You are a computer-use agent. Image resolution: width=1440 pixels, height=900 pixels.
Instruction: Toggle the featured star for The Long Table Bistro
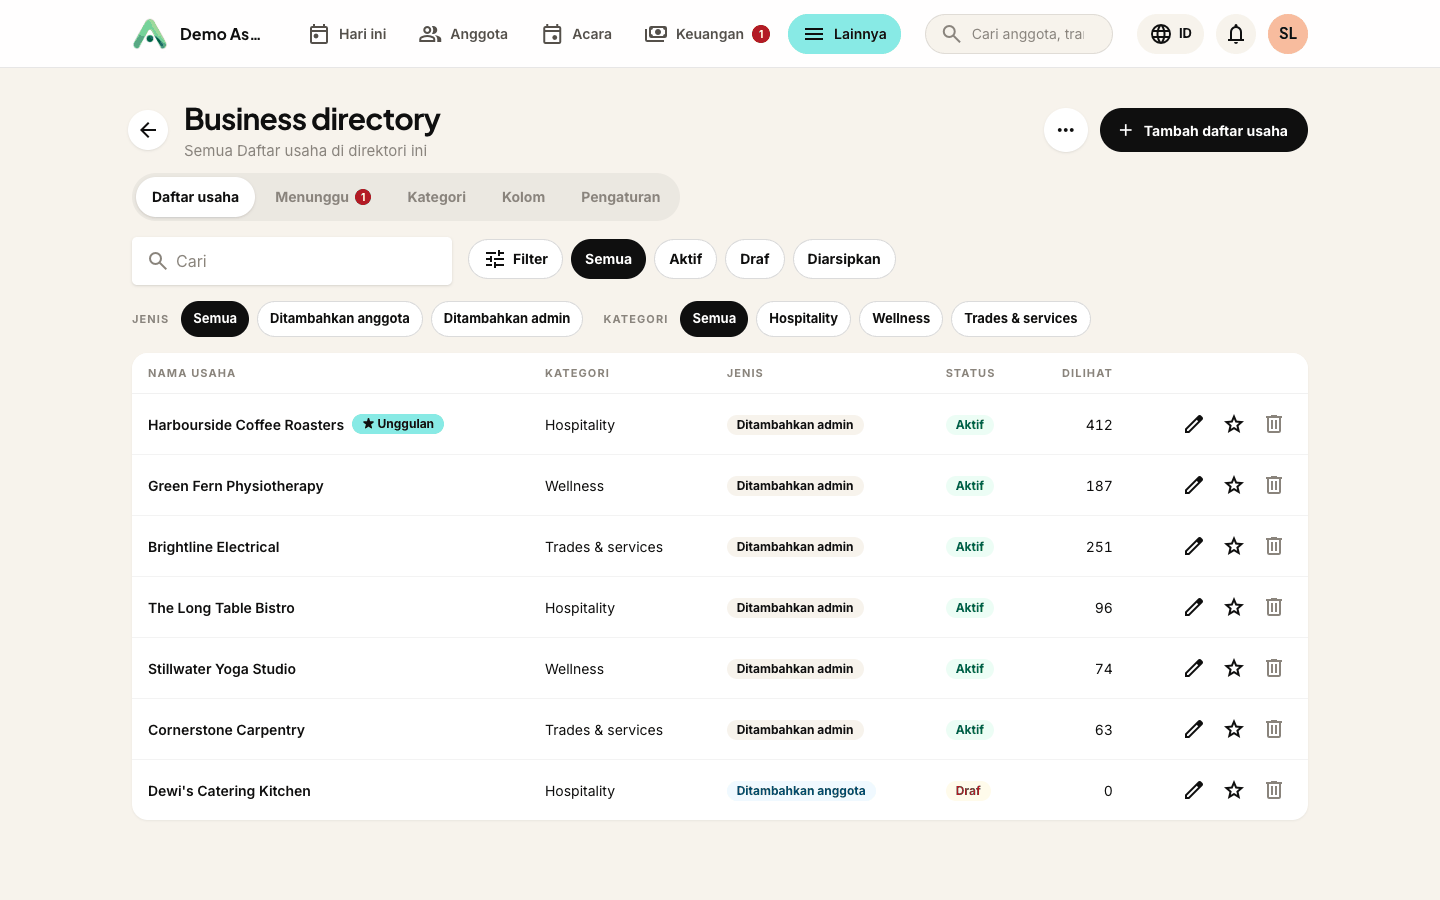pos(1234,607)
